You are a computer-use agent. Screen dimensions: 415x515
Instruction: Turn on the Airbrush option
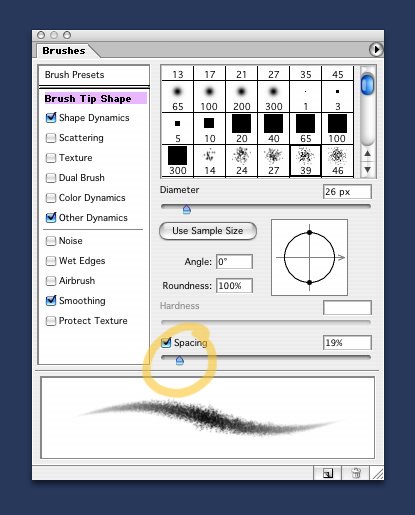click(51, 281)
